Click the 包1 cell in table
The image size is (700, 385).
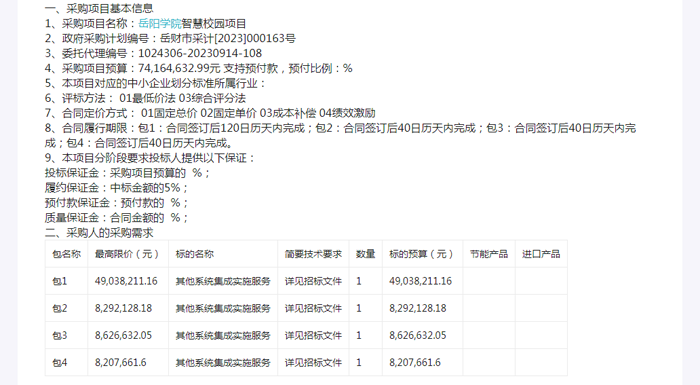coord(59,281)
